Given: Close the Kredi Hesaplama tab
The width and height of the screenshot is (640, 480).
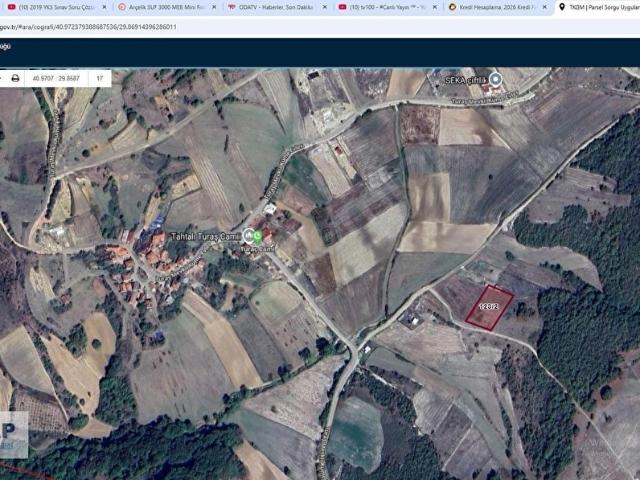Looking at the screenshot, I should pyautogui.click(x=545, y=7).
